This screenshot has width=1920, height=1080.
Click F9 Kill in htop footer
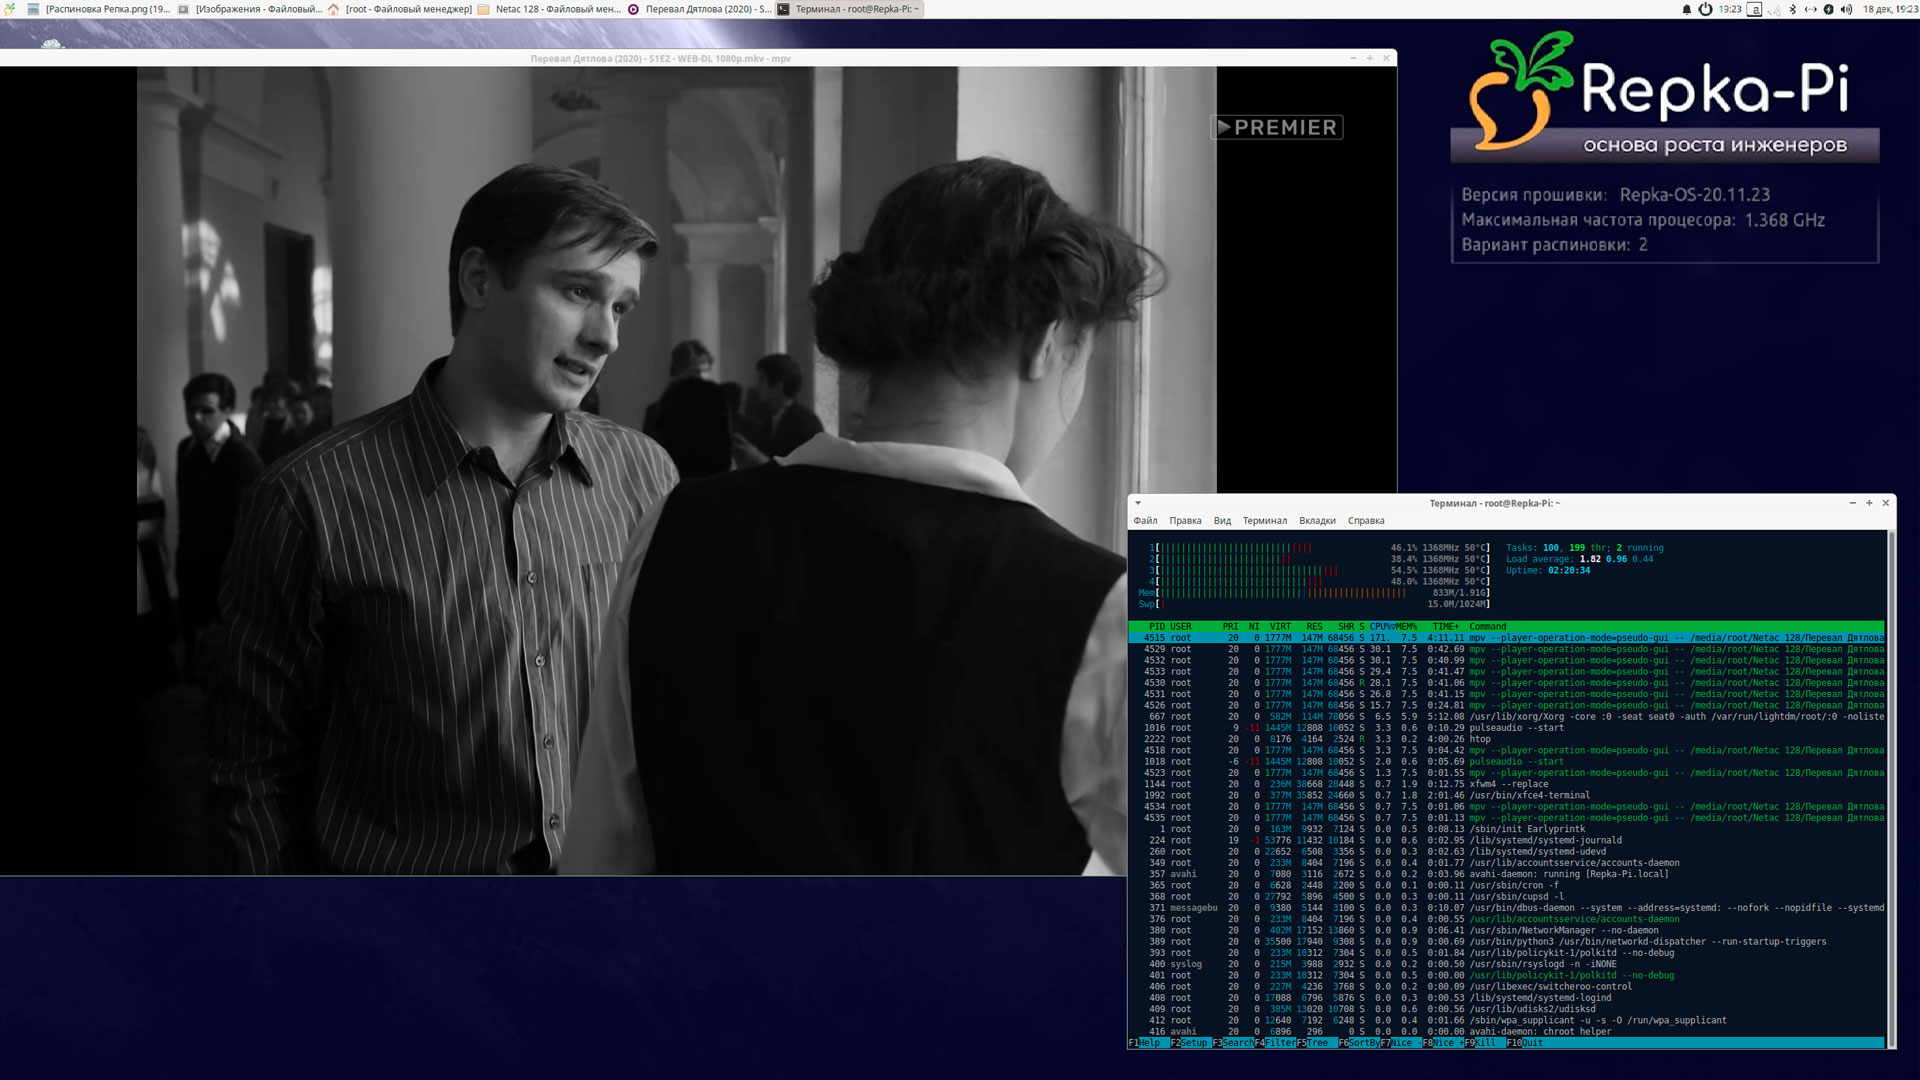[x=1485, y=1043]
